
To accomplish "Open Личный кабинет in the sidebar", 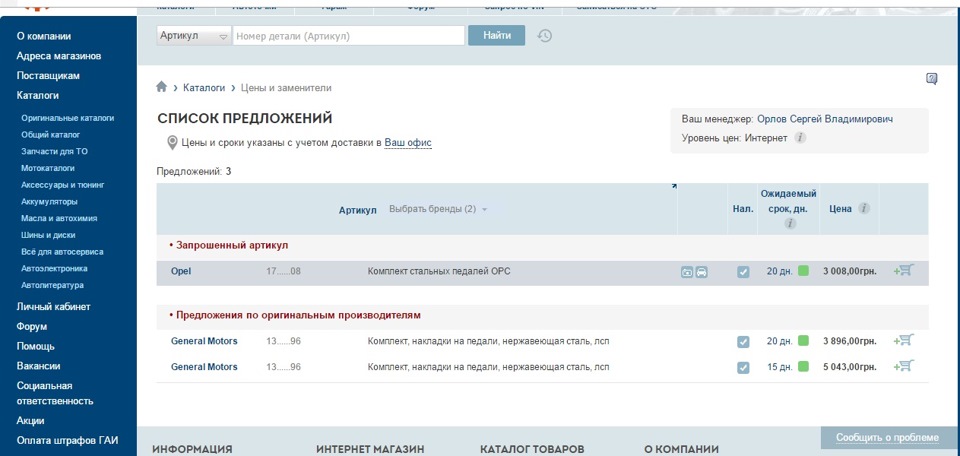I will click(53, 307).
